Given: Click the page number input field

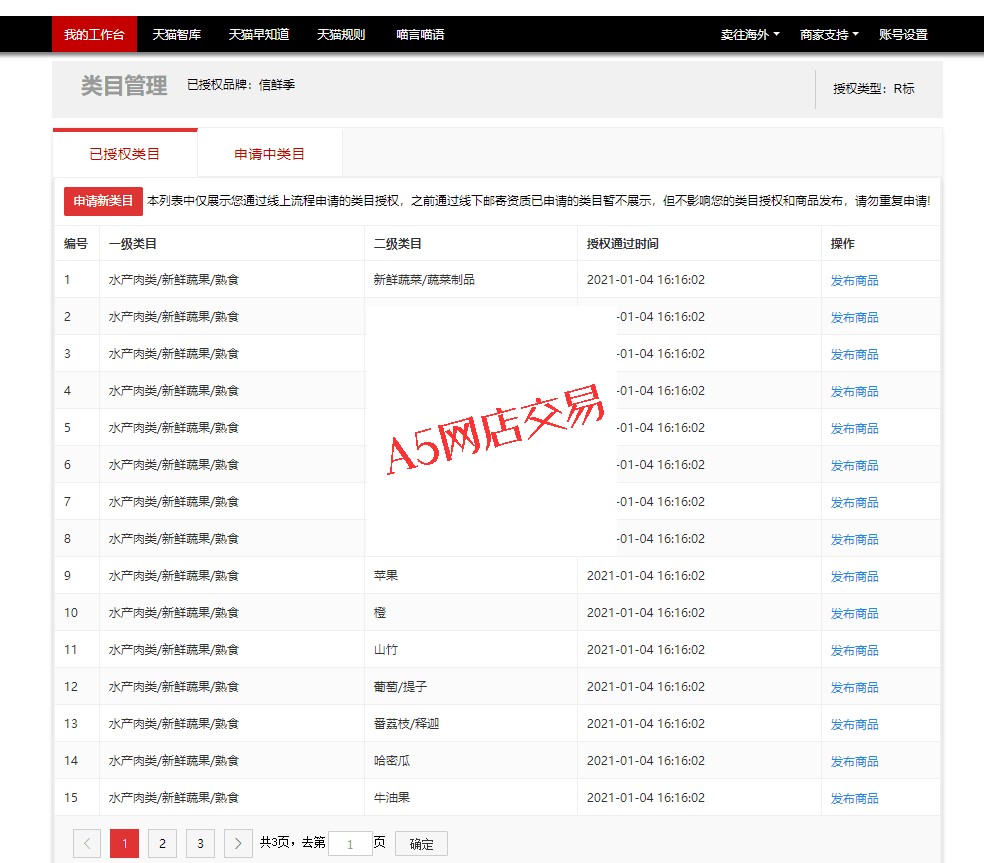Looking at the screenshot, I should (350, 844).
